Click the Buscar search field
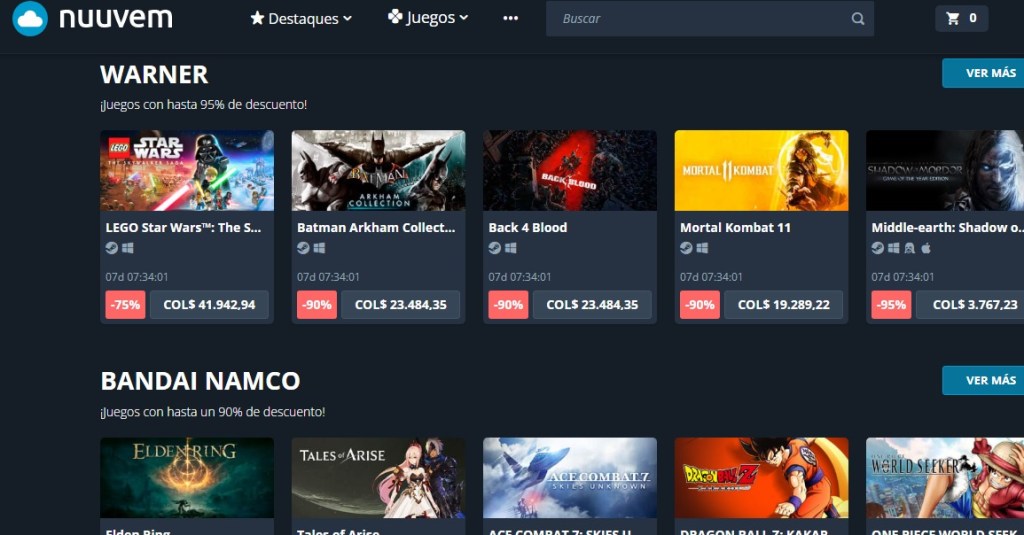This screenshot has height=535, width=1024. click(700, 18)
